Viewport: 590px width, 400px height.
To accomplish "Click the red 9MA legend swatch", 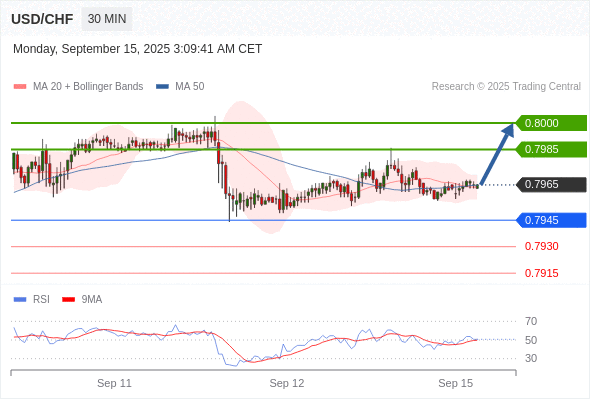I will tap(68, 300).
